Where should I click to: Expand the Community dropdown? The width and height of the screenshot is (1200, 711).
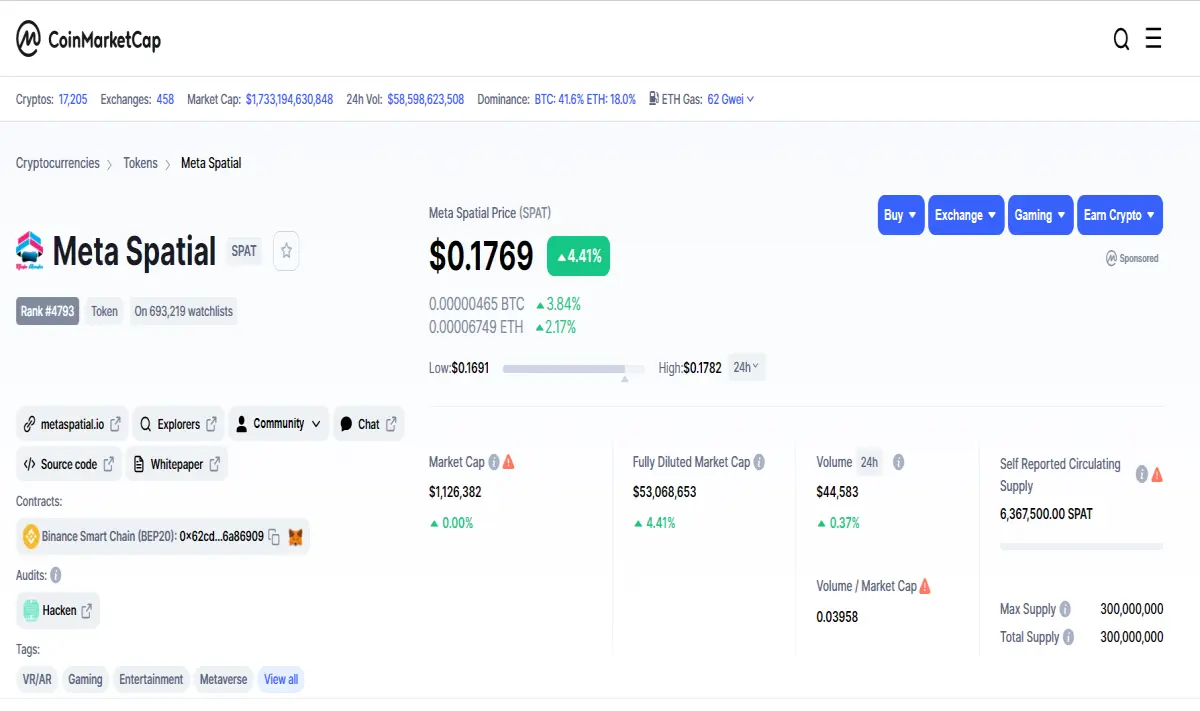click(279, 424)
